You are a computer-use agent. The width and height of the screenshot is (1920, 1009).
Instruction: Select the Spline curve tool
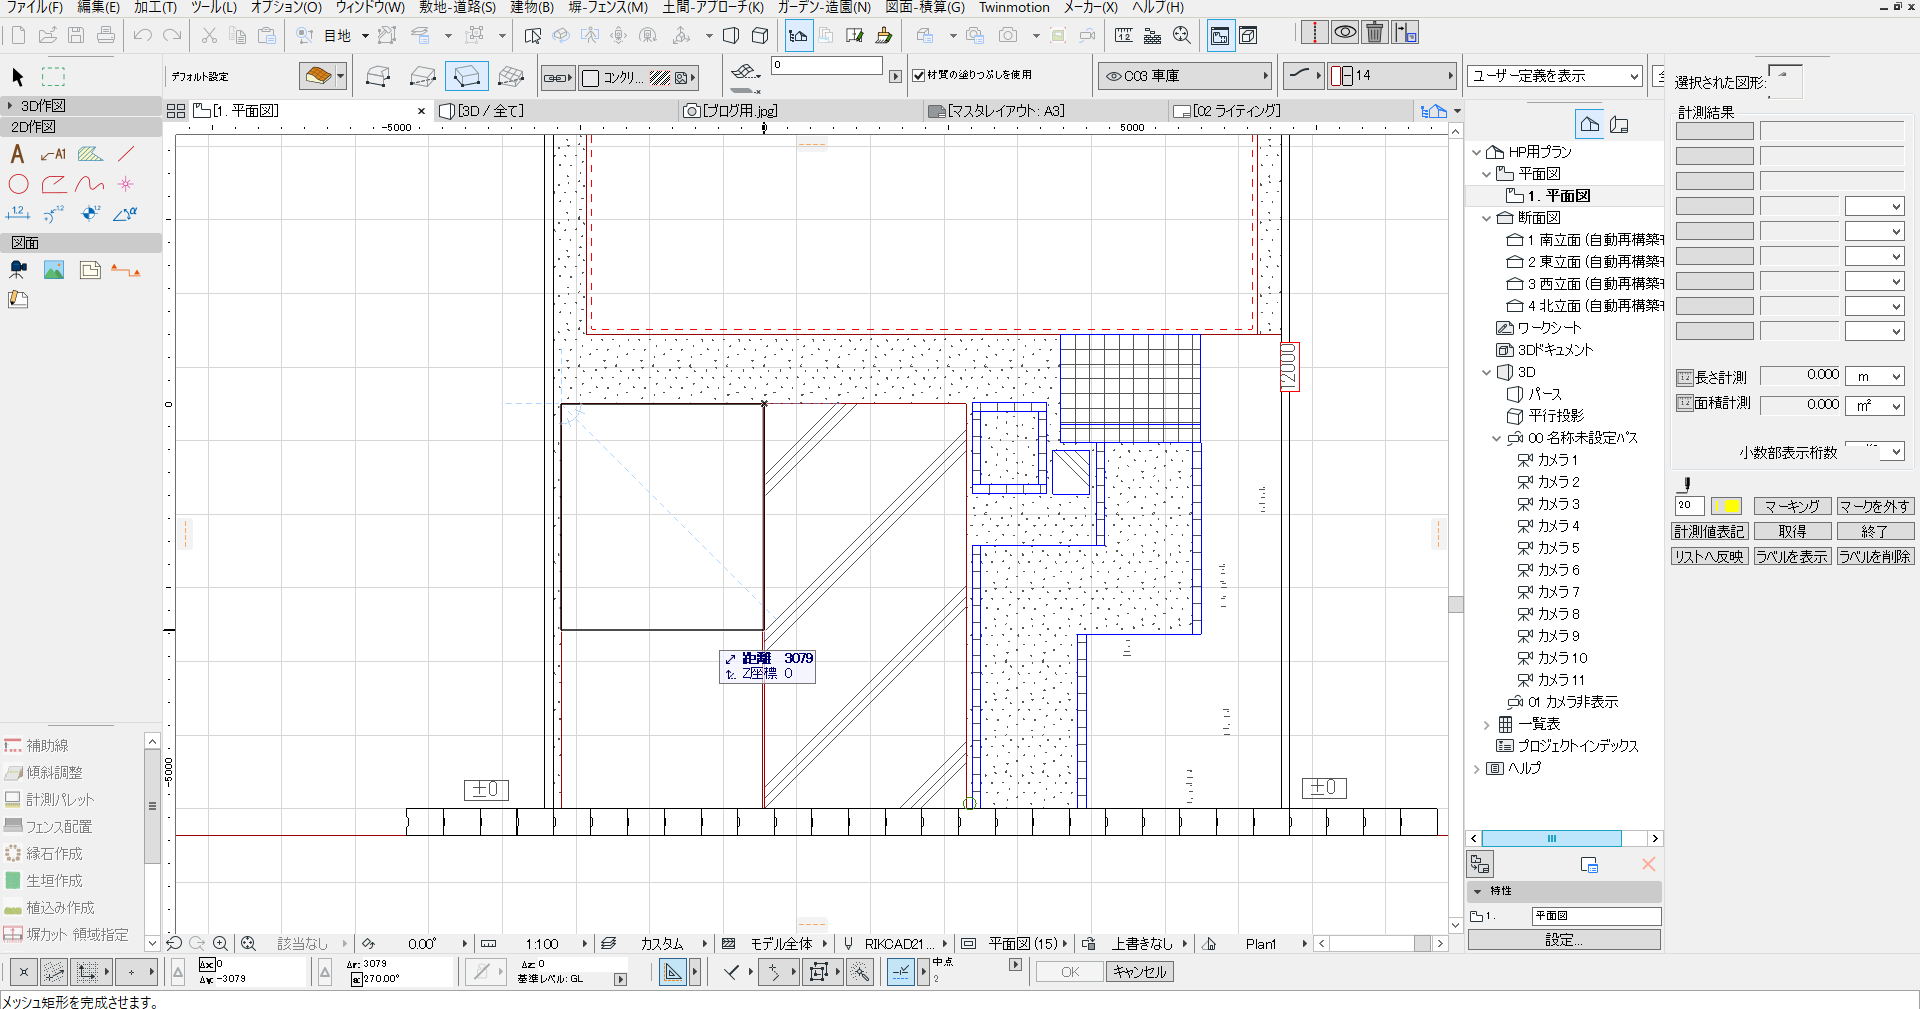90,184
